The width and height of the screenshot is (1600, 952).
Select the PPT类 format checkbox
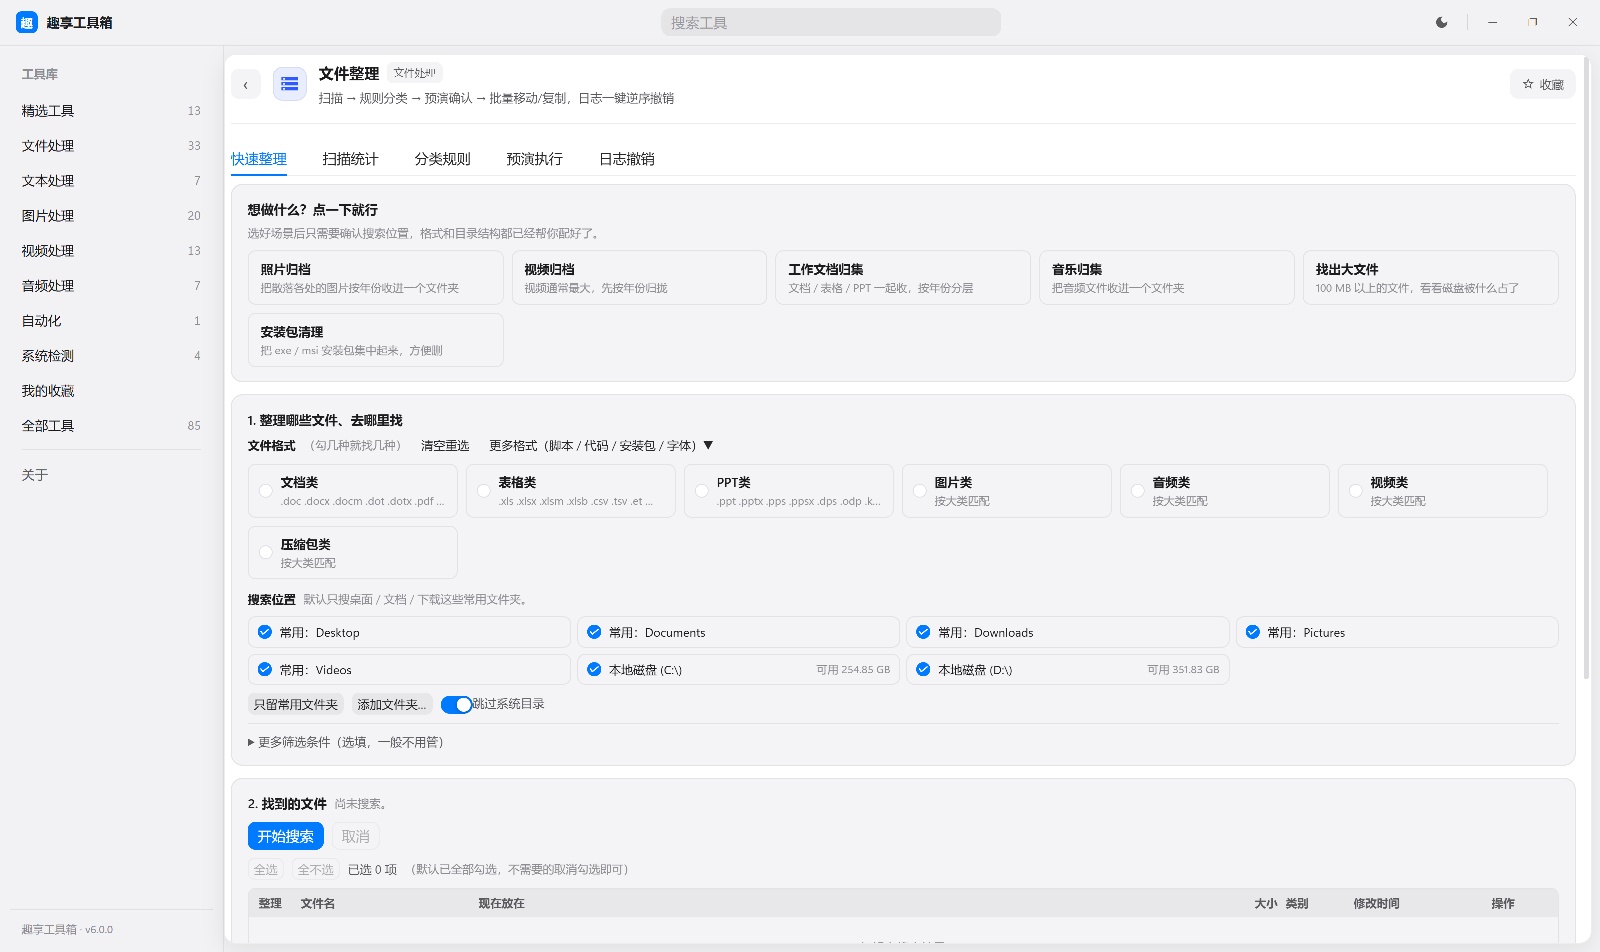point(702,491)
